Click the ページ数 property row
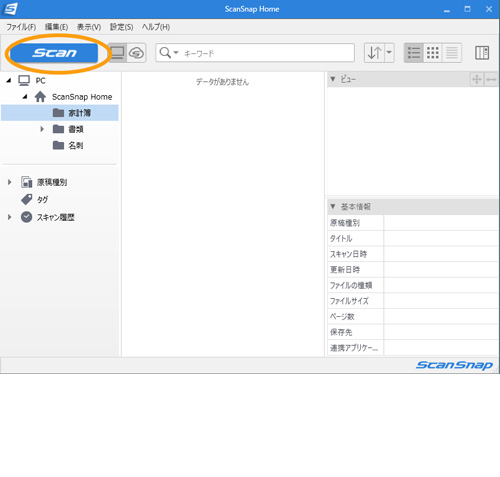Screen dimensions: 500x477 point(413,317)
